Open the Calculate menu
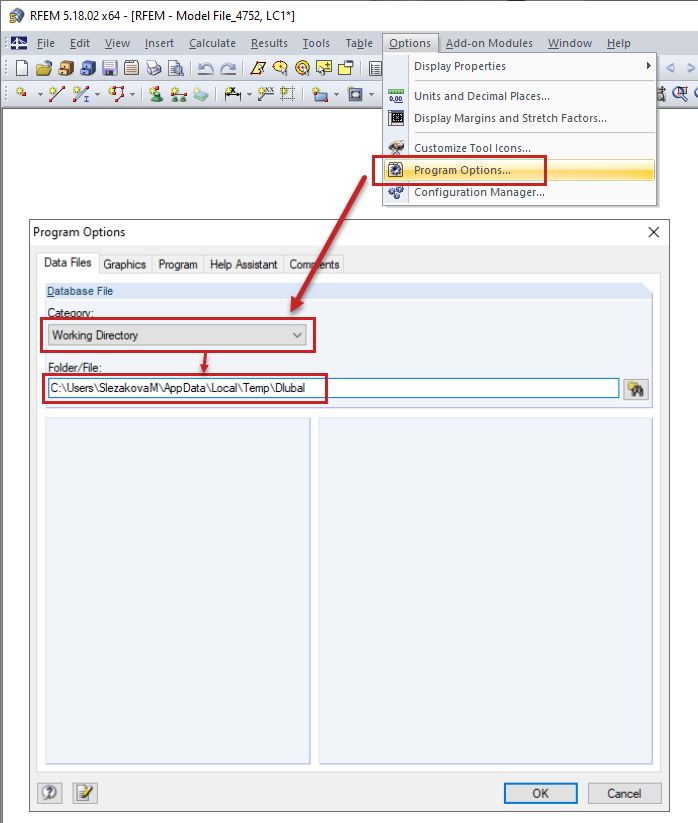The width and height of the screenshot is (698, 823). pos(212,43)
